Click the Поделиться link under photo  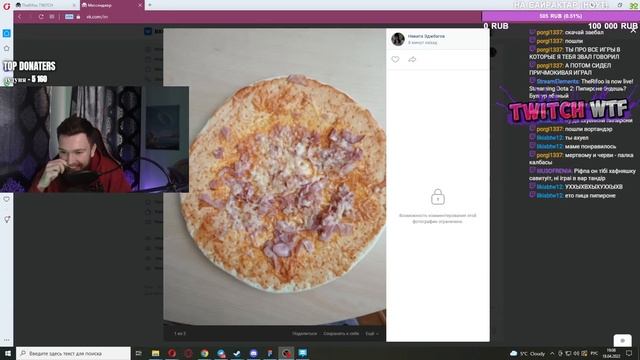click(x=304, y=334)
